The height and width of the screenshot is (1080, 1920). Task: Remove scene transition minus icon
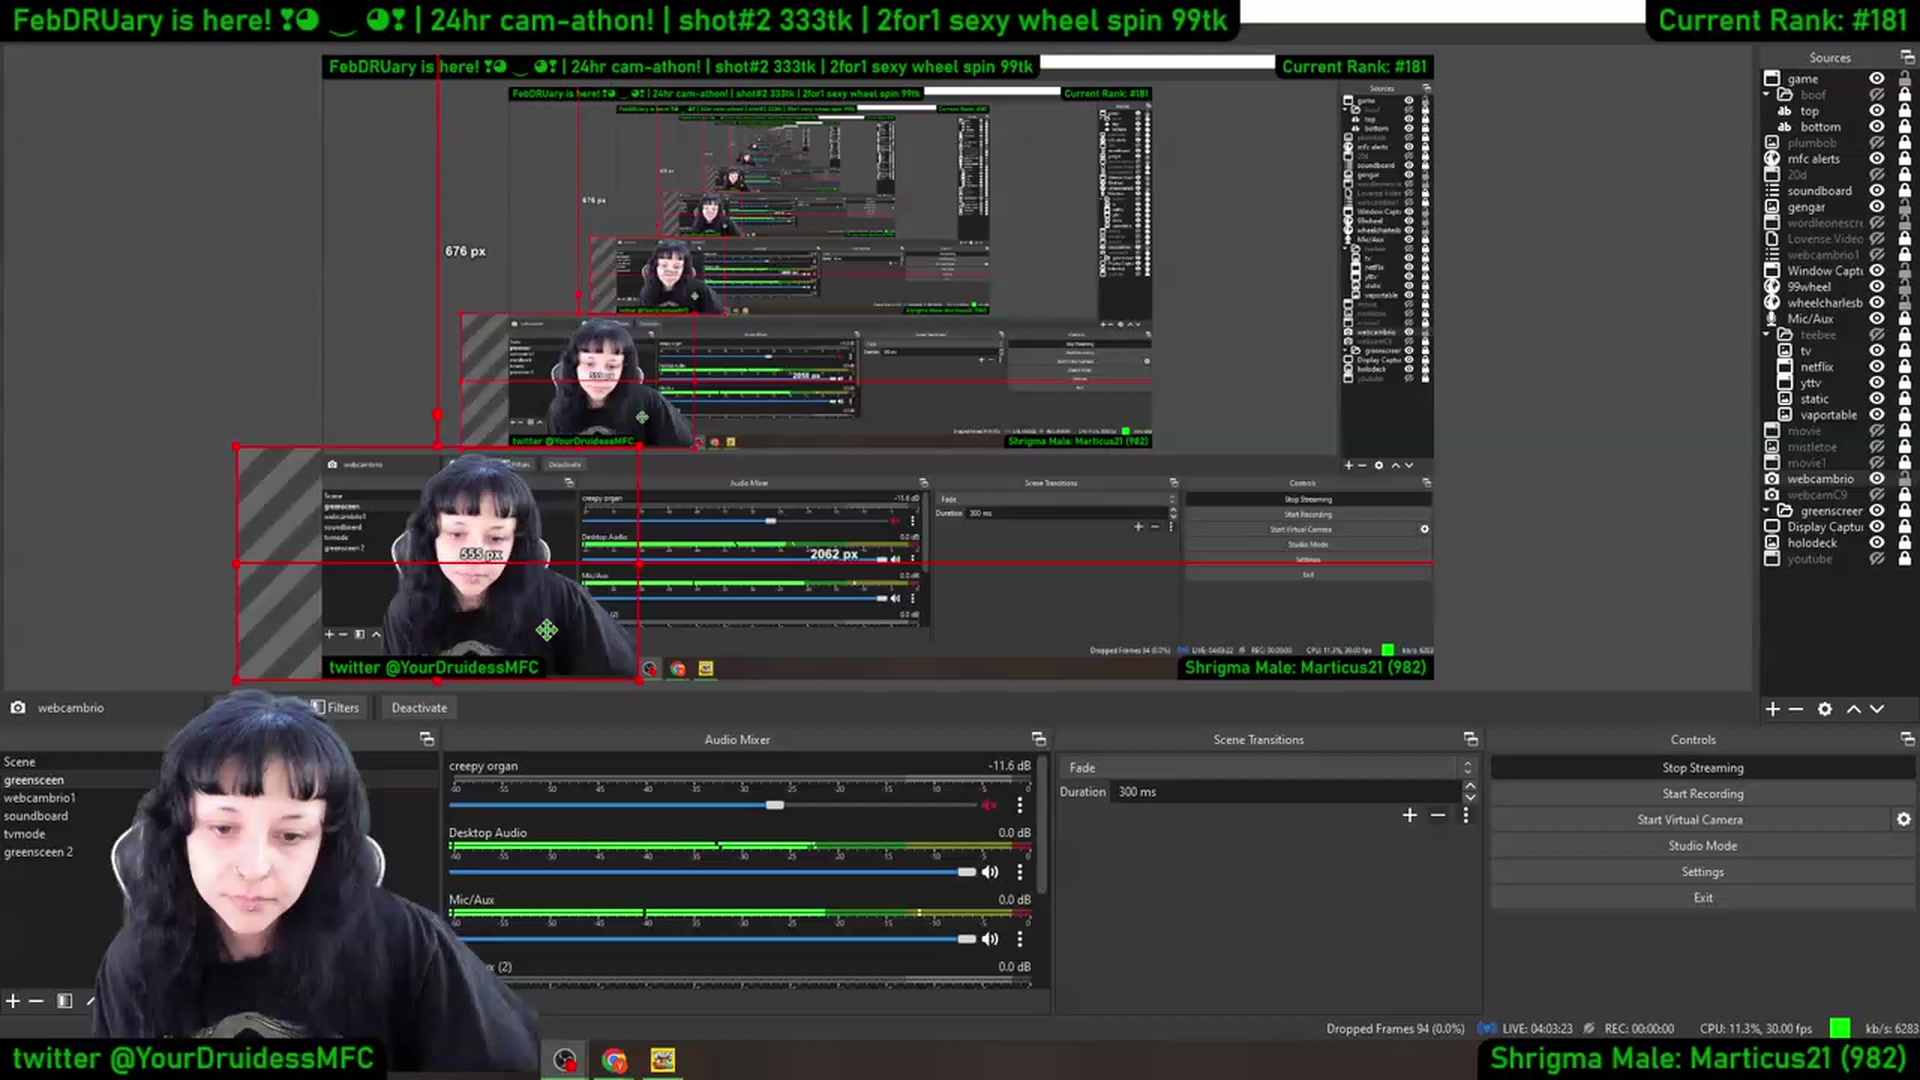click(1438, 815)
